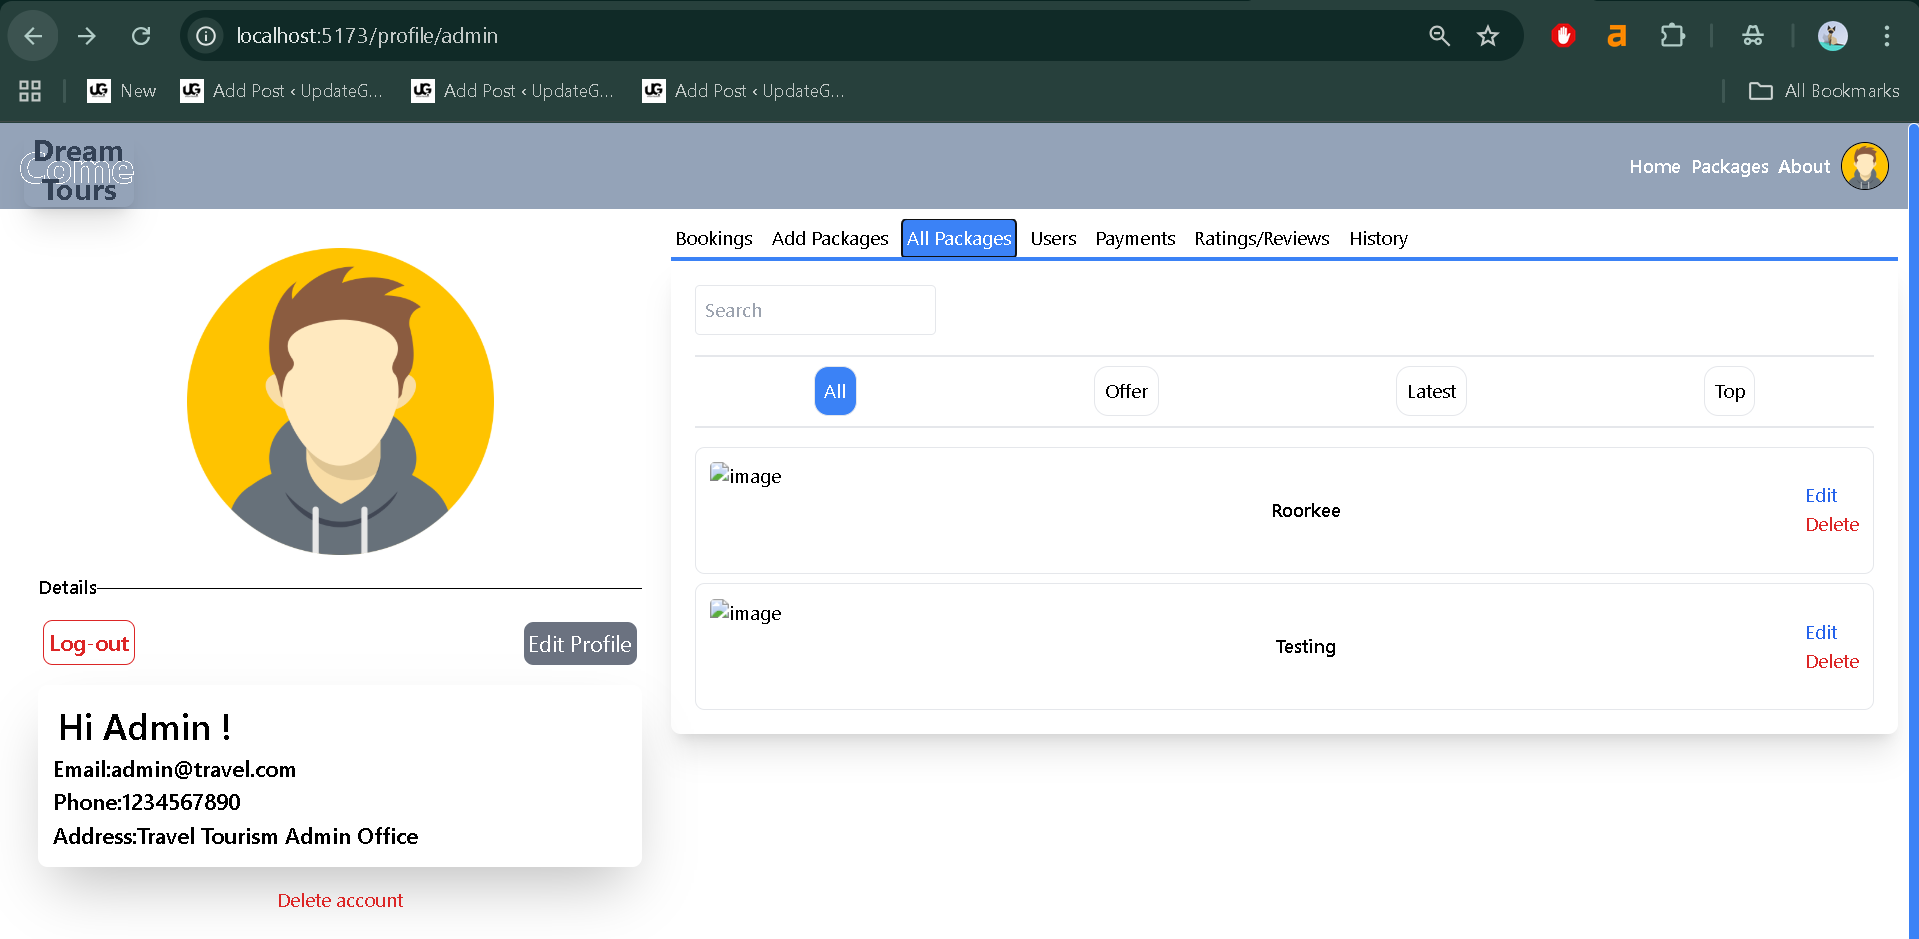Click the zoom magnifier icon in address bar
The image size is (1919, 939).
1439,36
